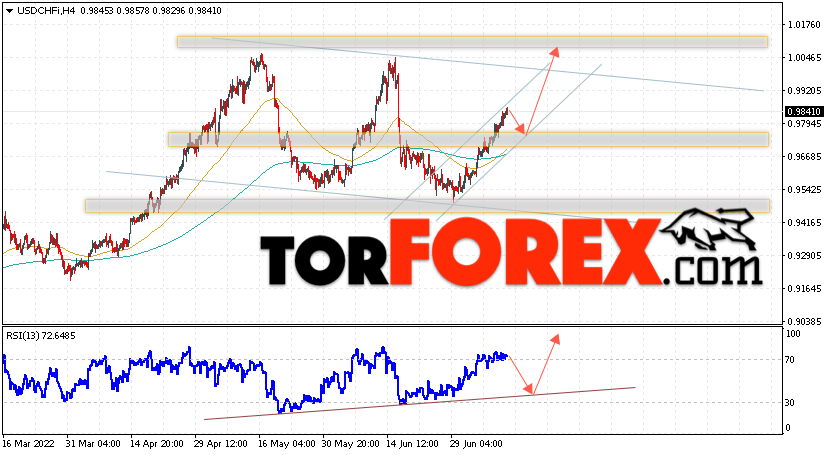Select the 0.91645 price scale value
828x455 pixels.
(804, 288)
